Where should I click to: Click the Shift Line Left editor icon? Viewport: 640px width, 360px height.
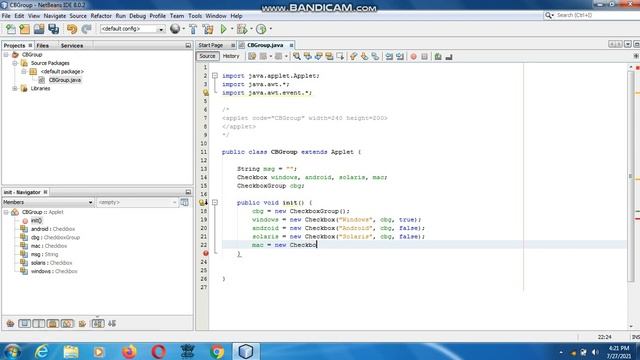(x=389, y=56)
